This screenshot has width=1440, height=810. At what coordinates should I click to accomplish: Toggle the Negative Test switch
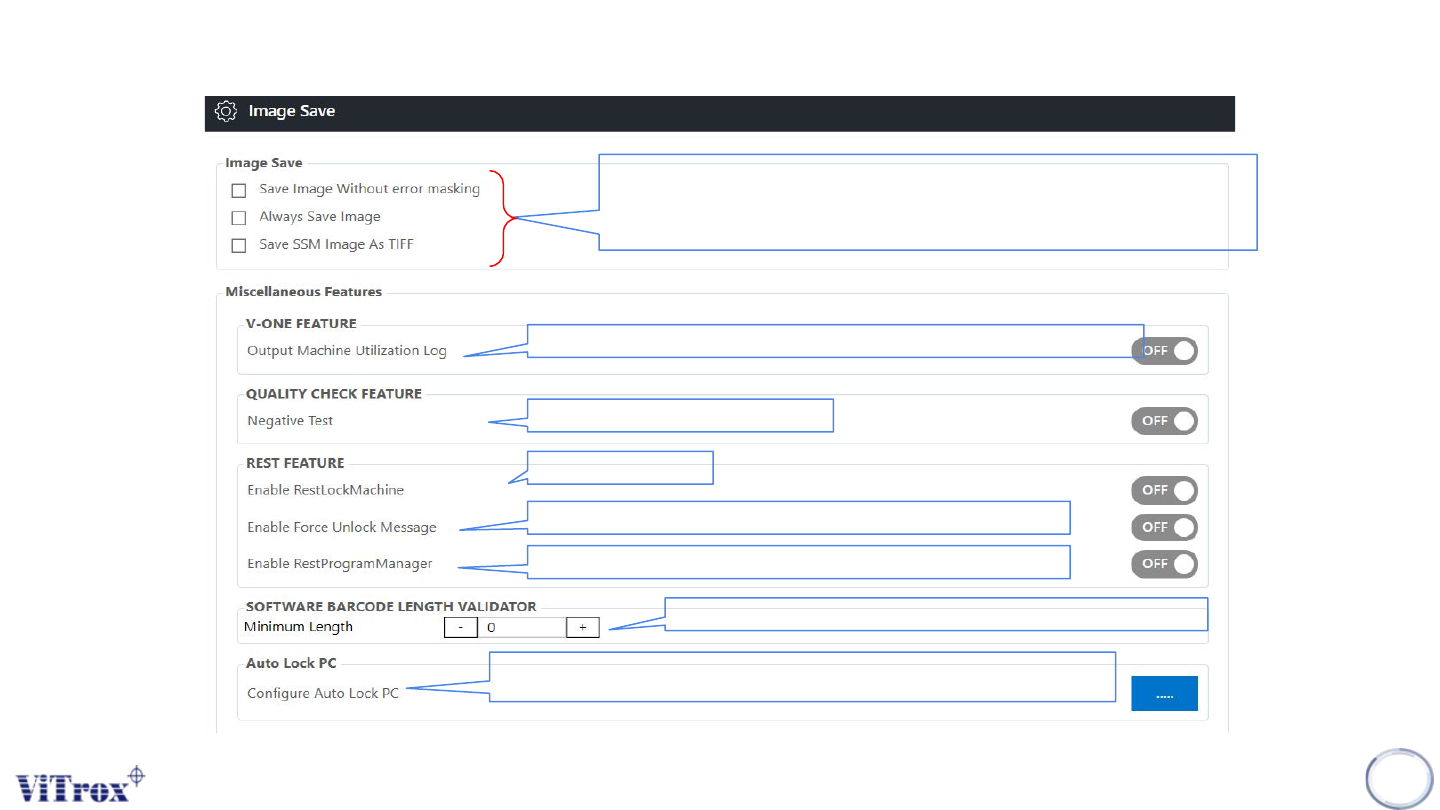pos(1164,421)
